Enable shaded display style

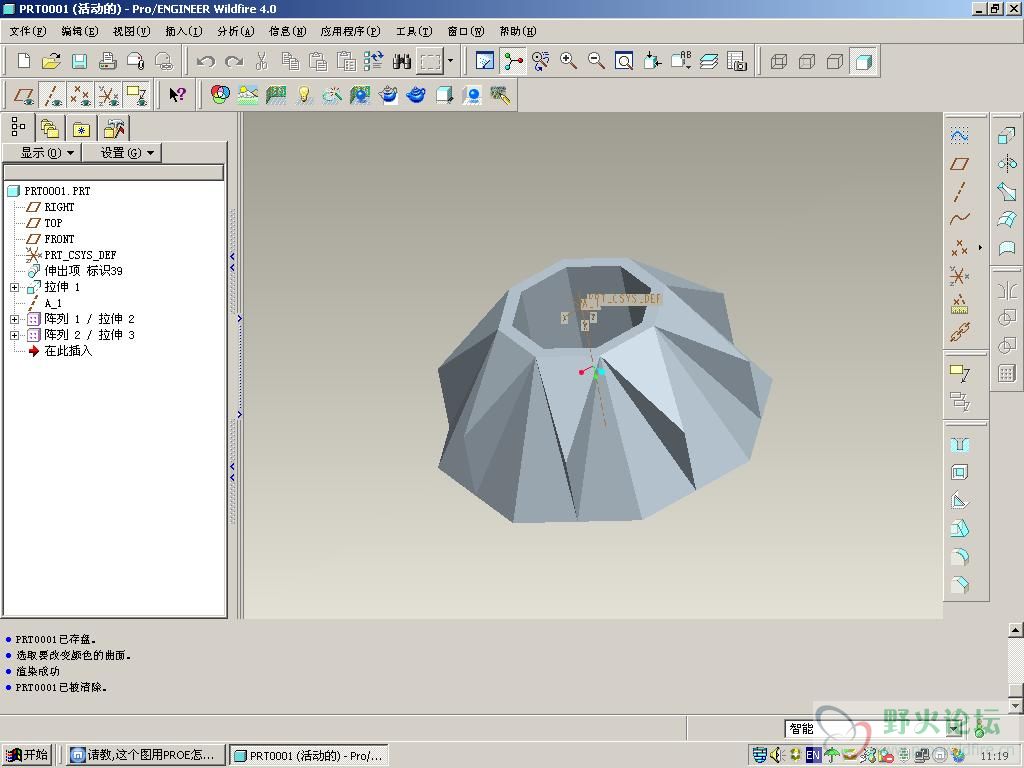(864, 61)
